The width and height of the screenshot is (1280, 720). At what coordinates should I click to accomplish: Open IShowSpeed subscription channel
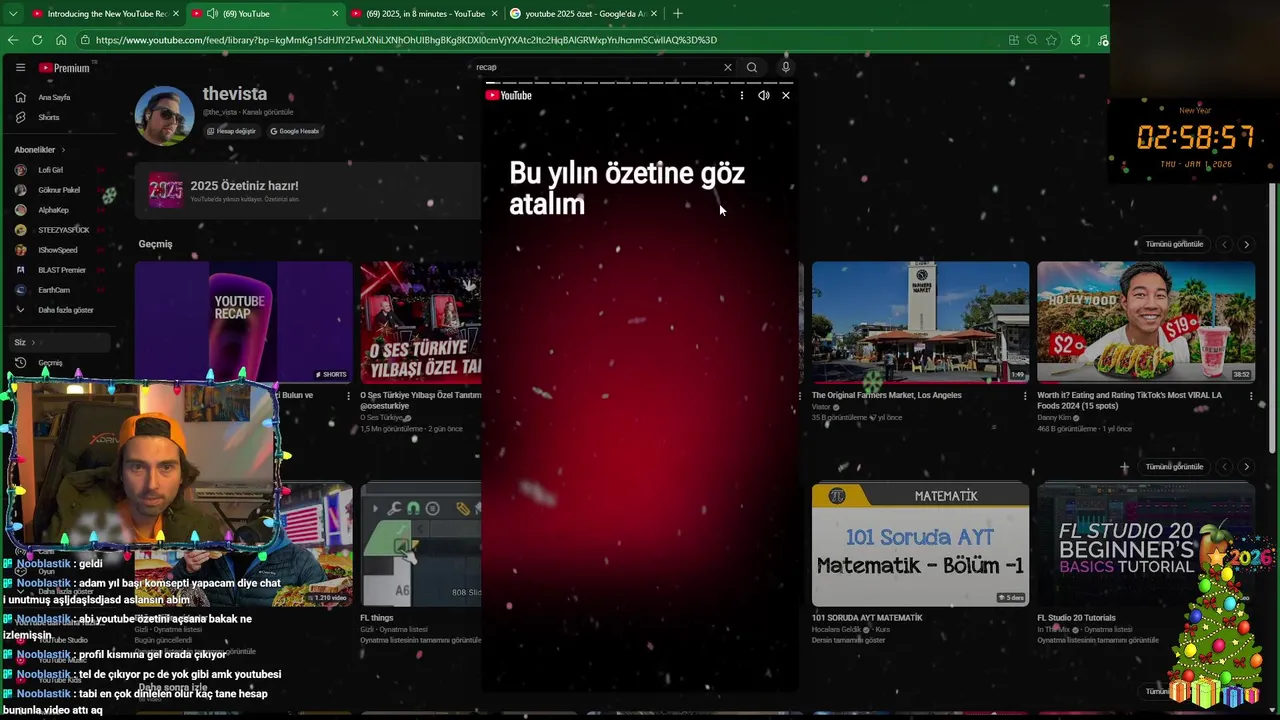57,250
